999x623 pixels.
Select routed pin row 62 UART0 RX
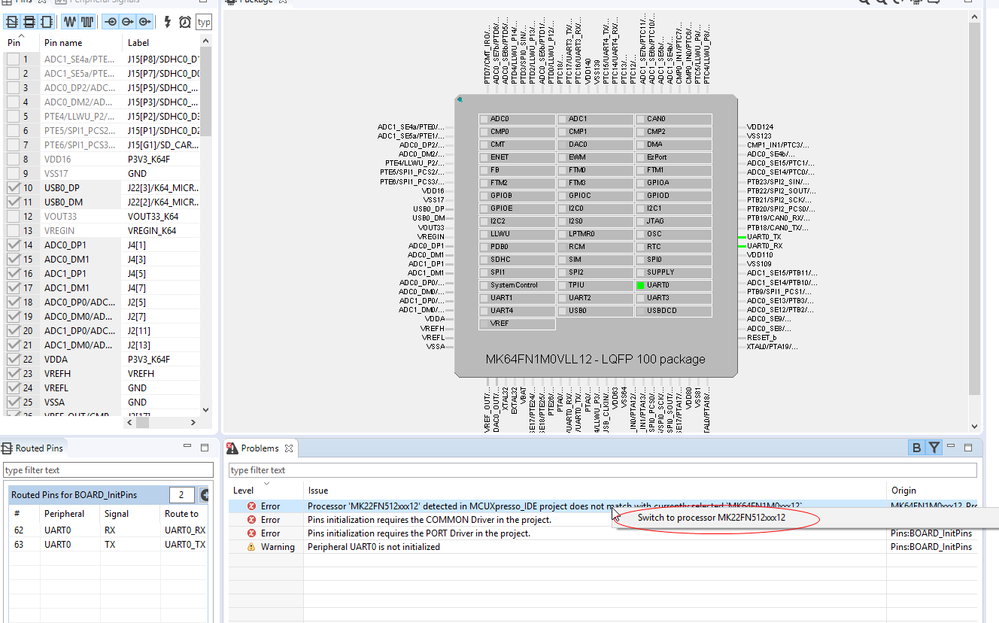click(108, 530)
